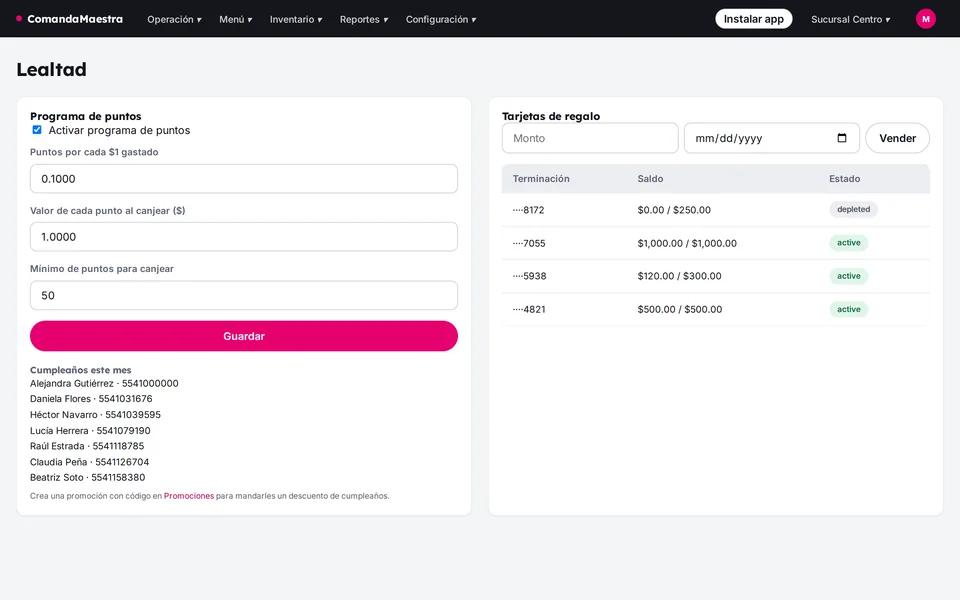Click the Guardar button
The height and width of the screenshot is (600, 960).
244,336
